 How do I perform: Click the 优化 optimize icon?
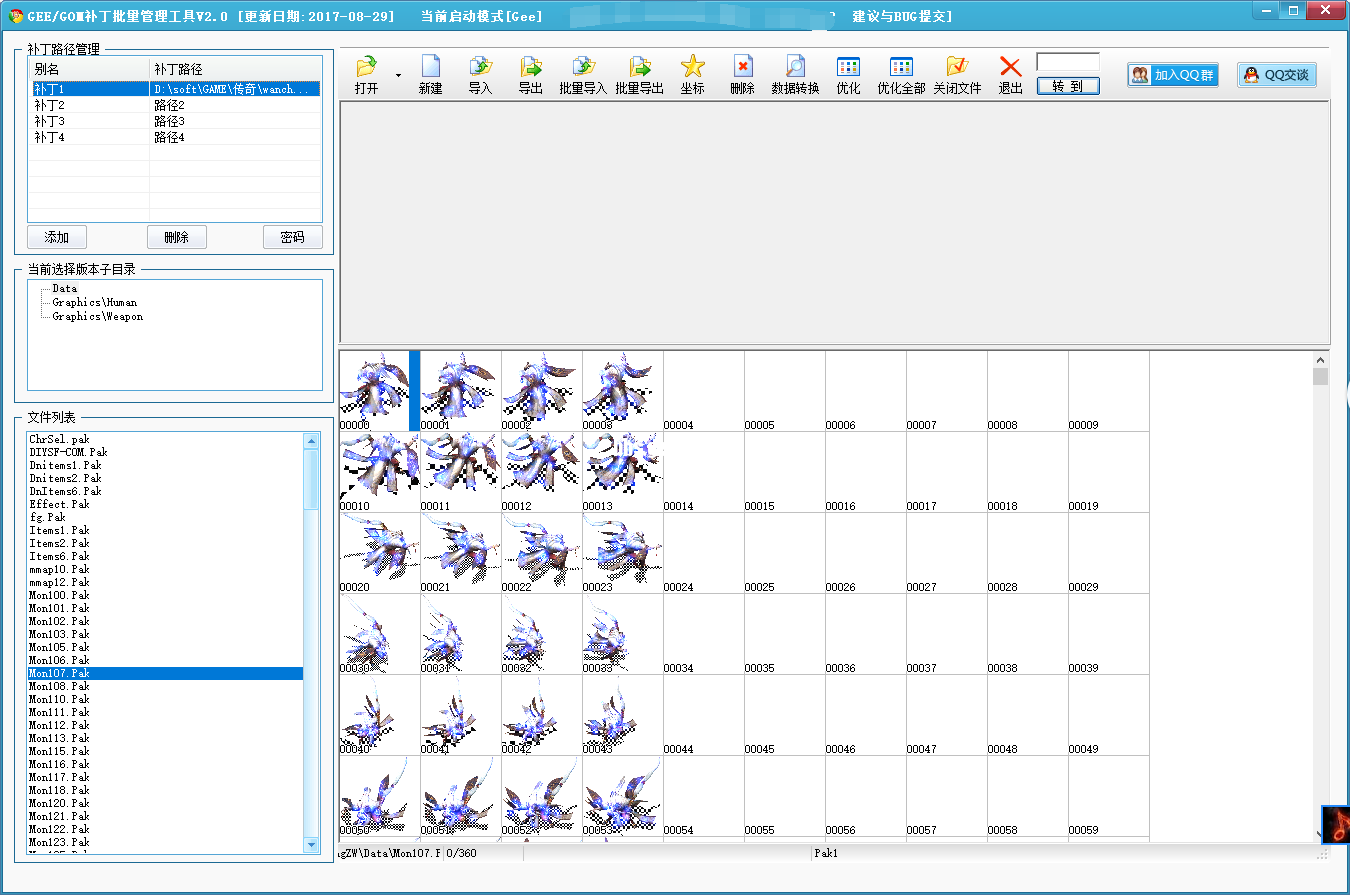tap(848, 67)
